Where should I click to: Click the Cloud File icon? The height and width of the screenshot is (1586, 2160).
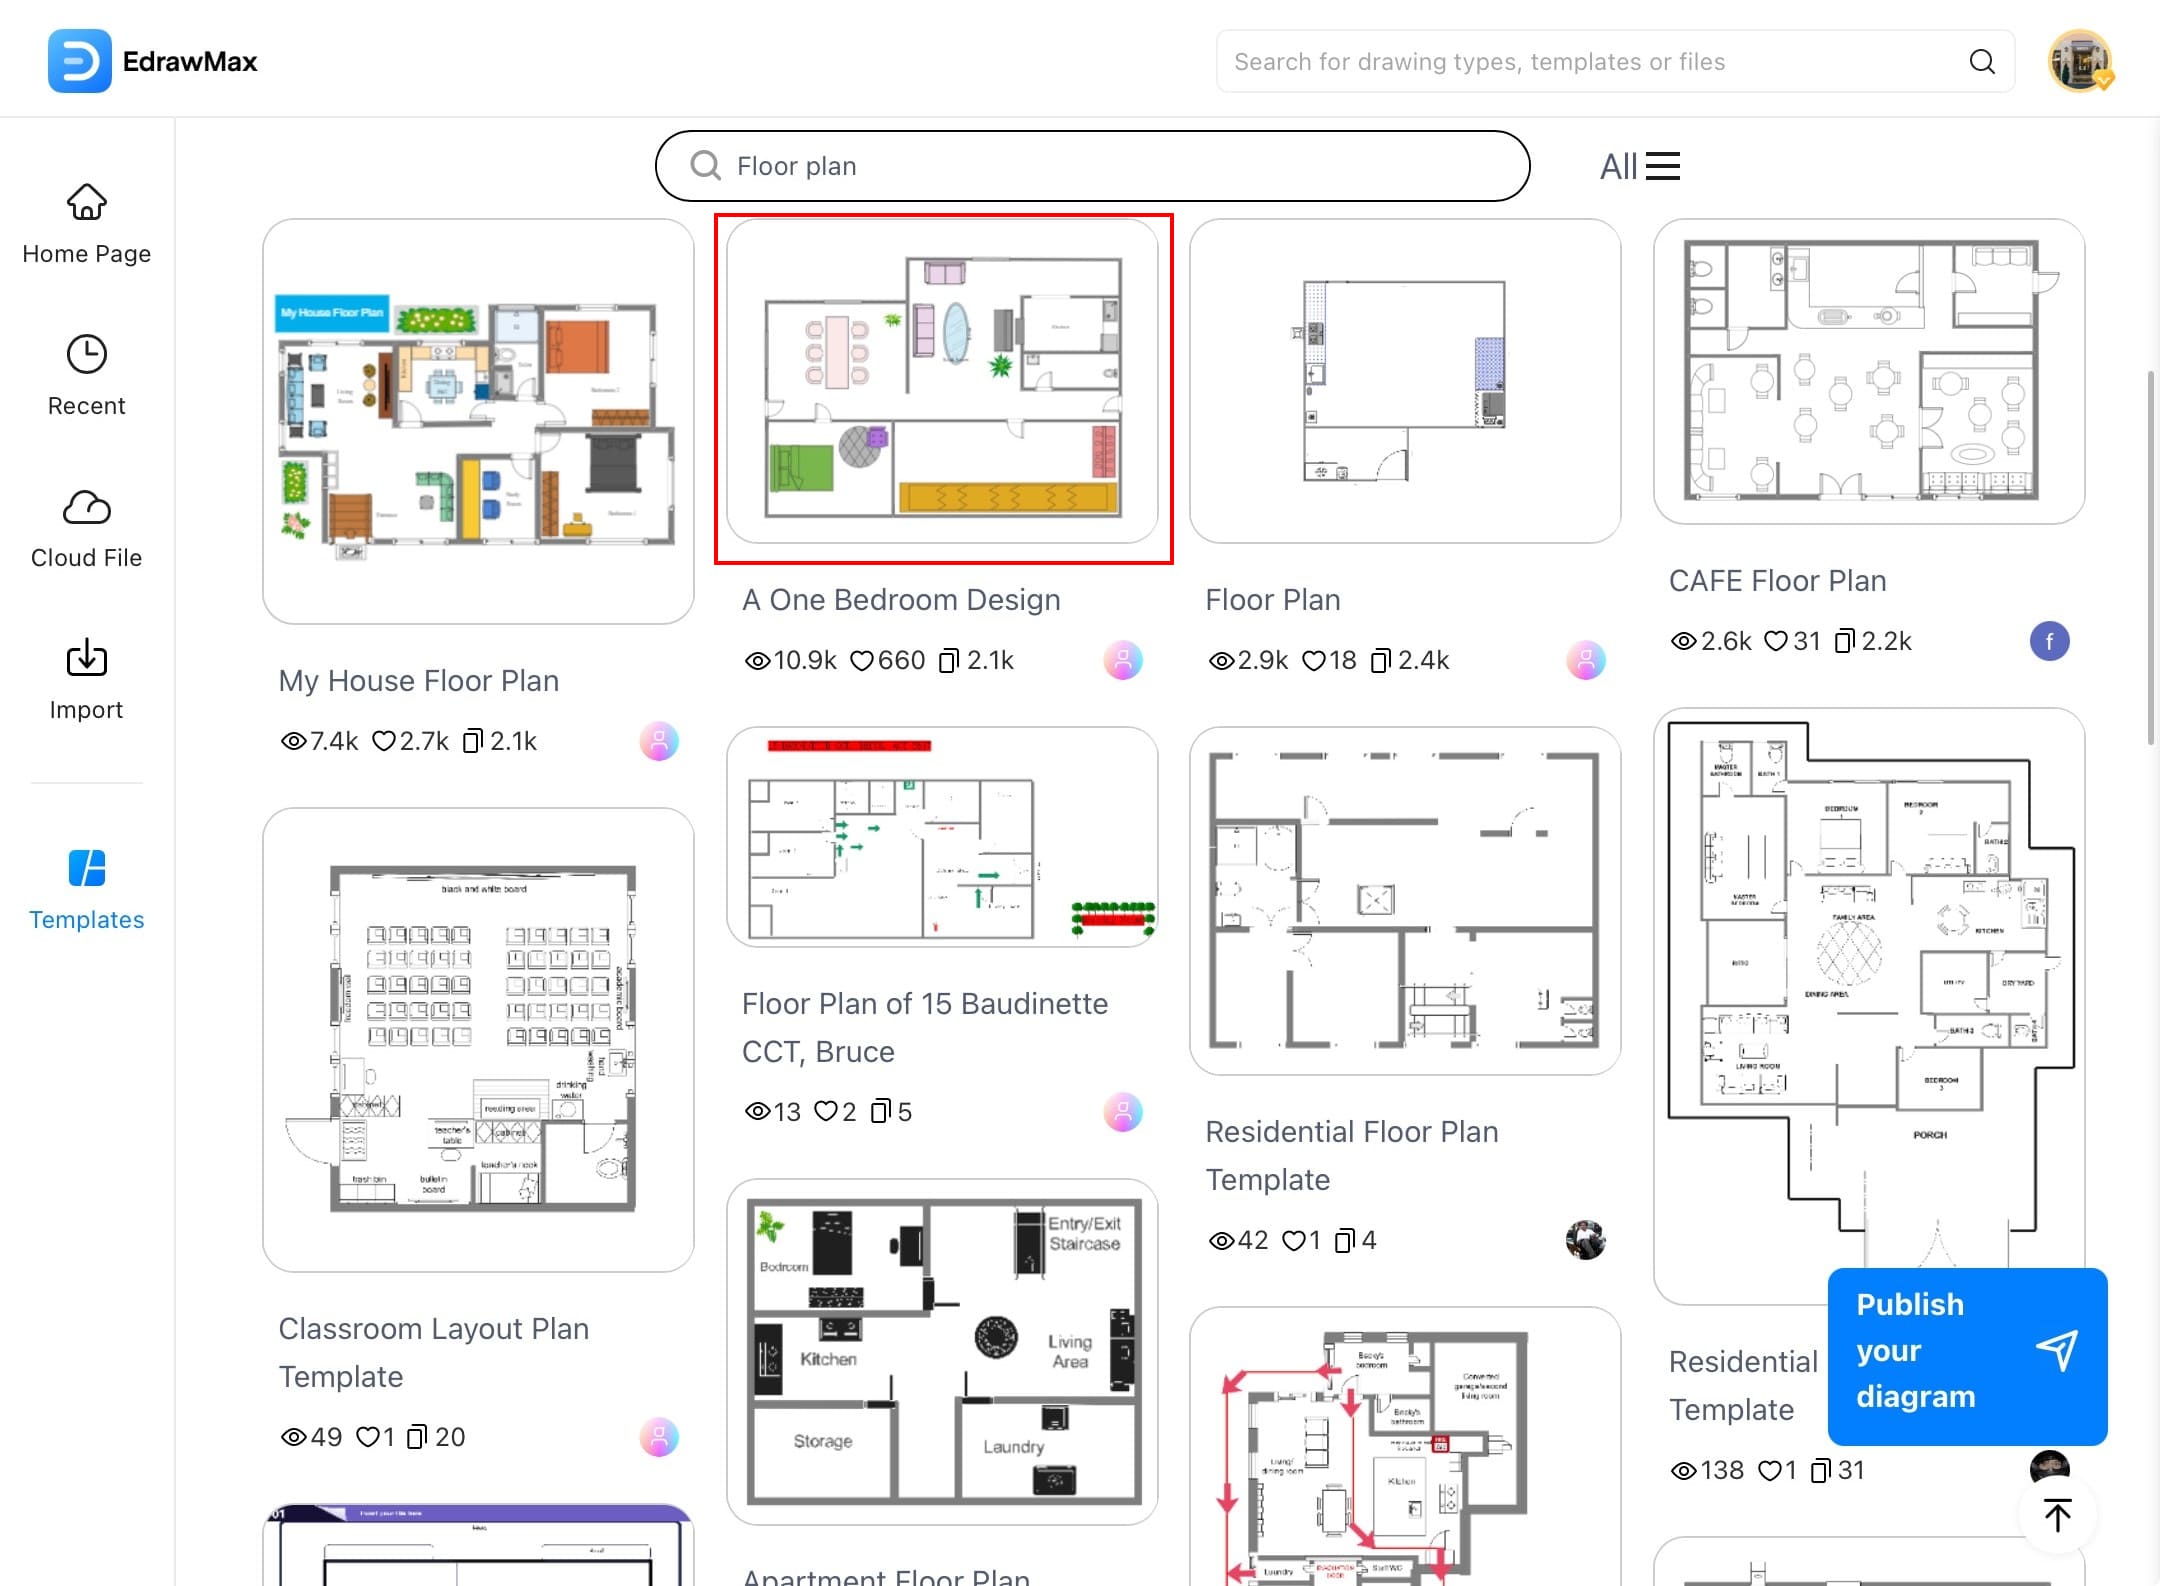(x=86, y=506)
